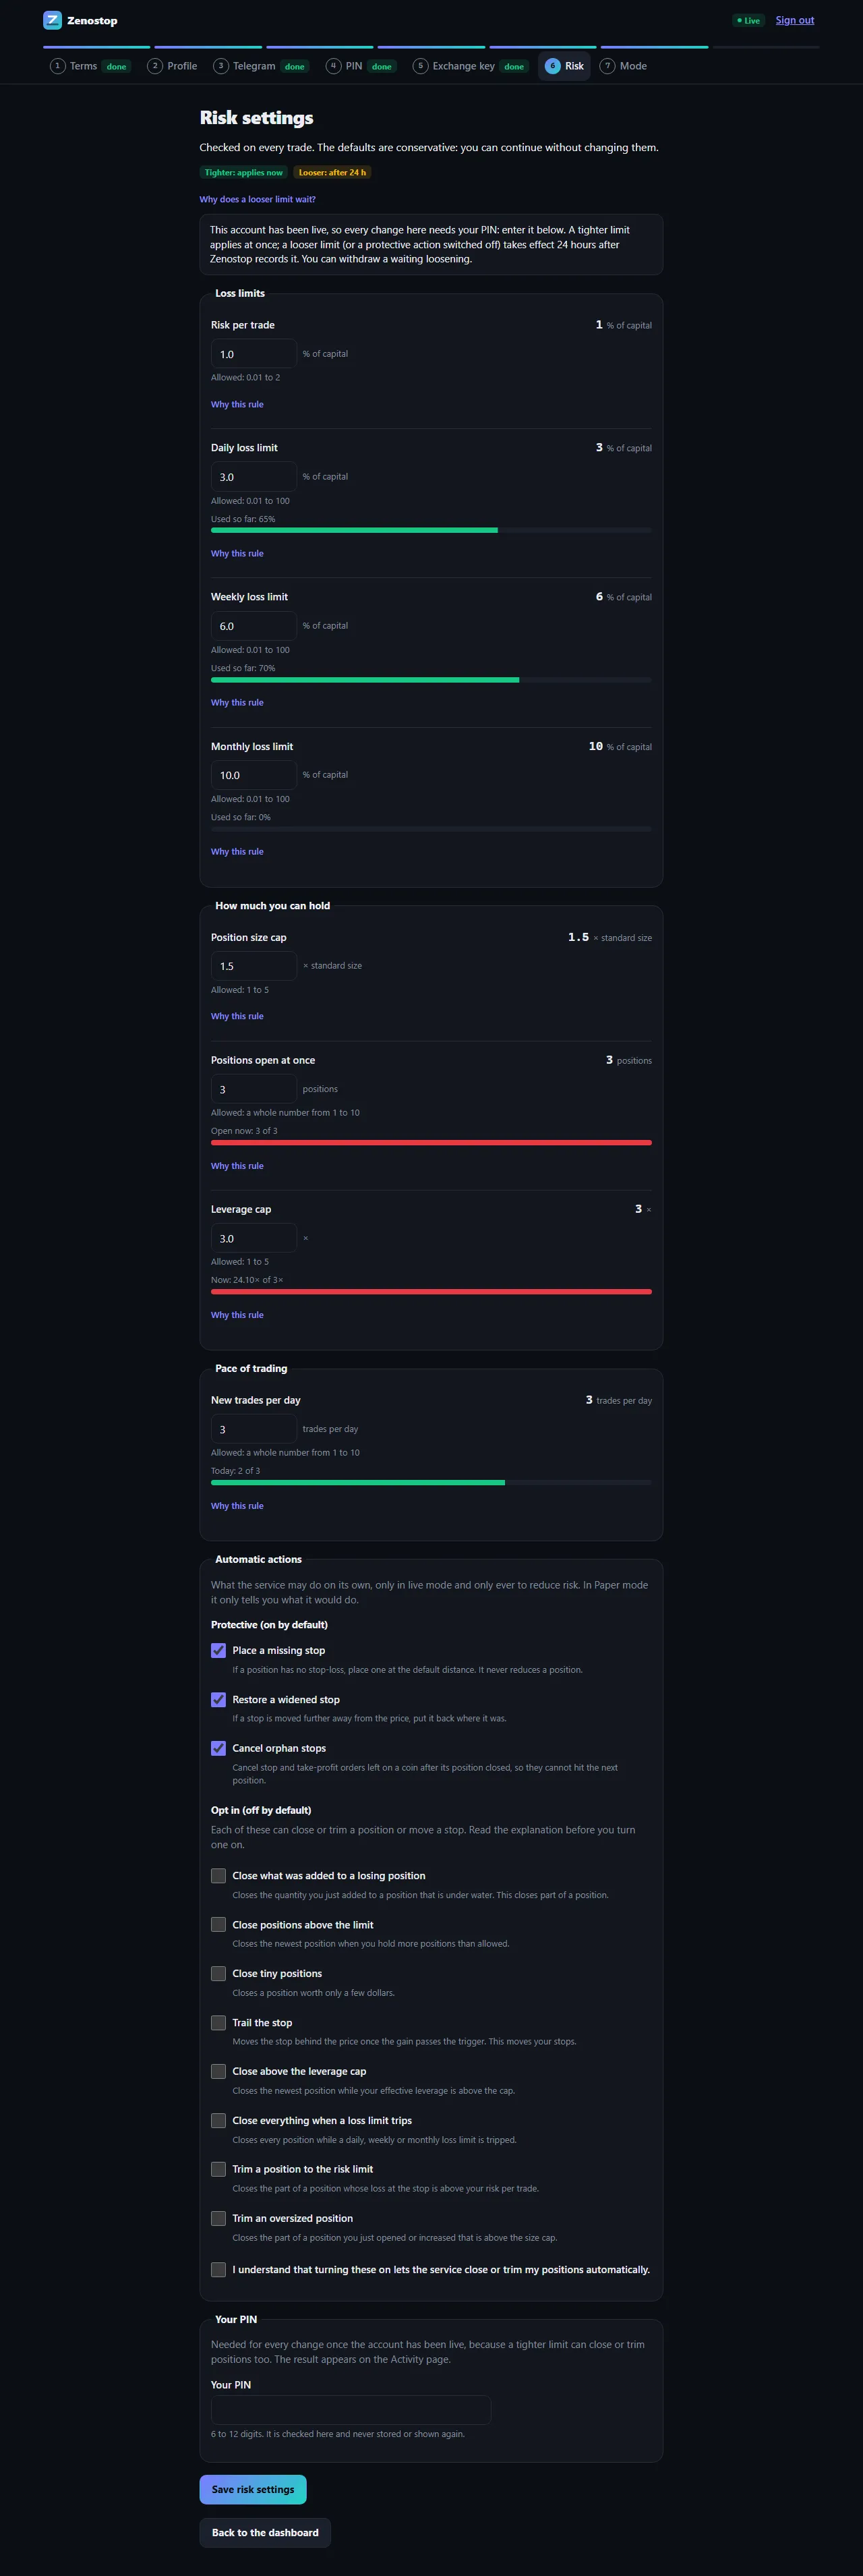The width and height of the screenshot is (863, 2576).
Task: Select the Risk step tab
Action: pyautogui.click(x=564, y=66)
